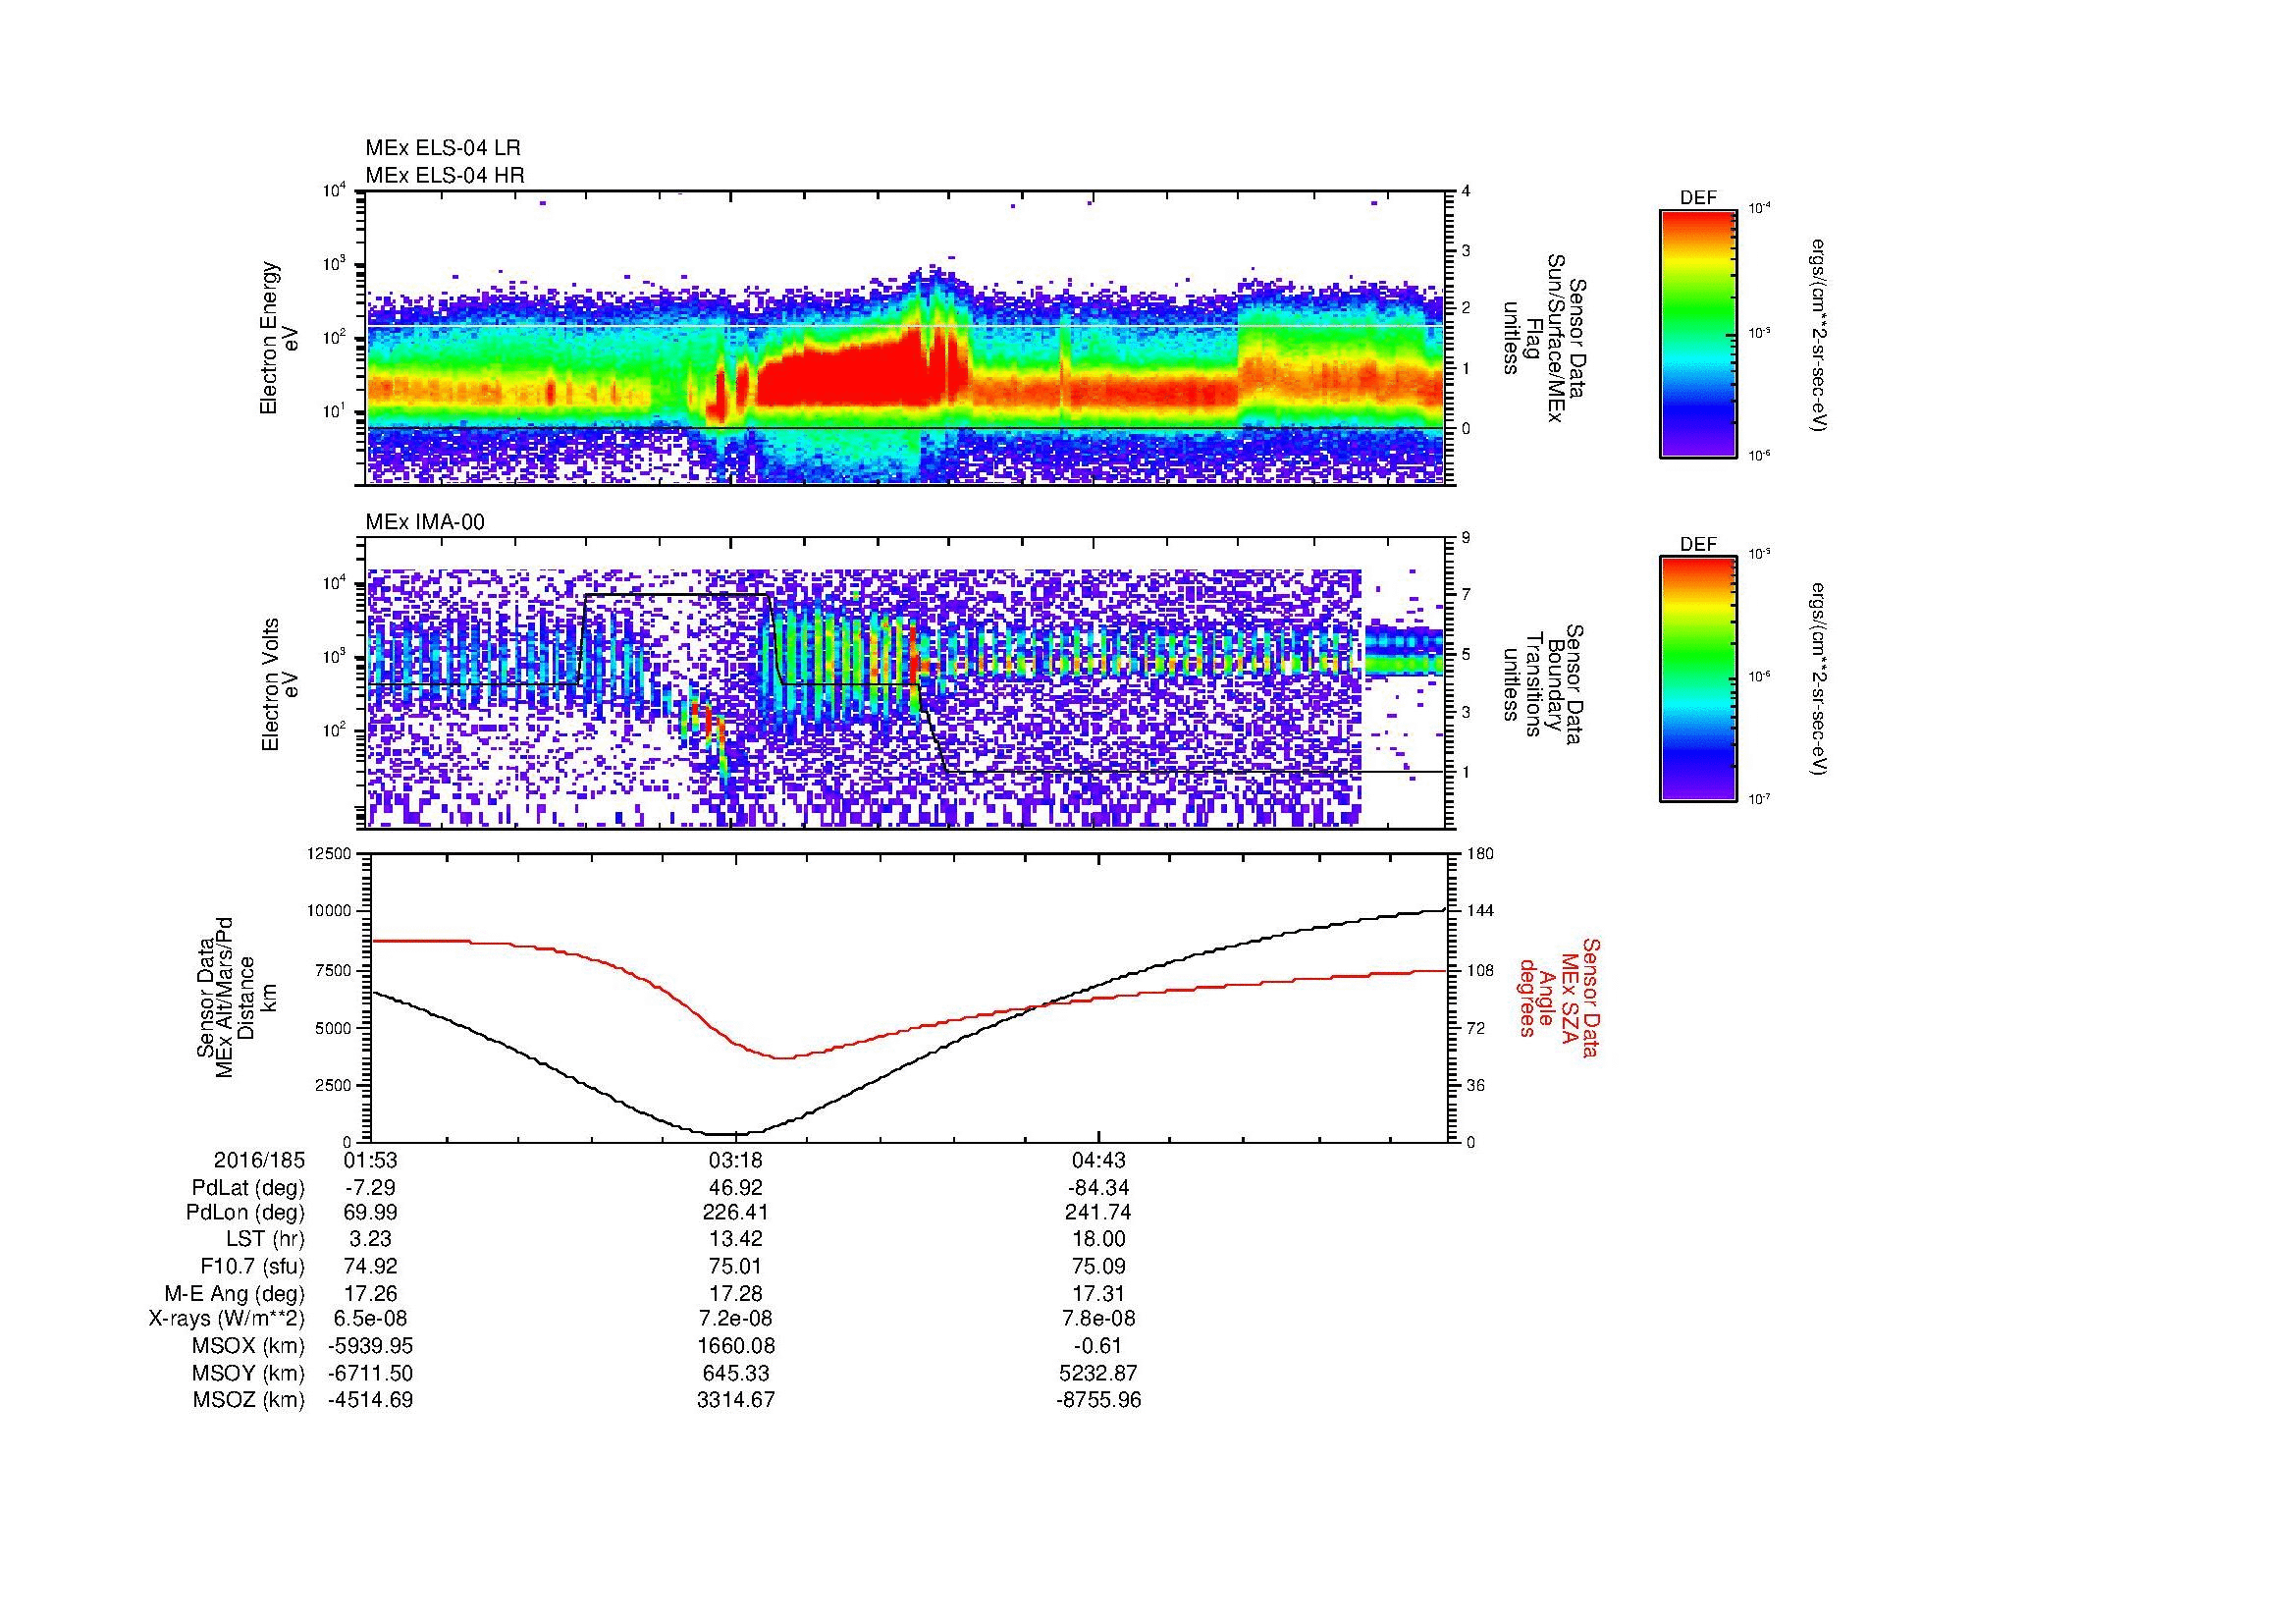Click the time tick label '04:43'
The width and height of the screenshot is (2296, 1623).
(x=1099, y=1161)
